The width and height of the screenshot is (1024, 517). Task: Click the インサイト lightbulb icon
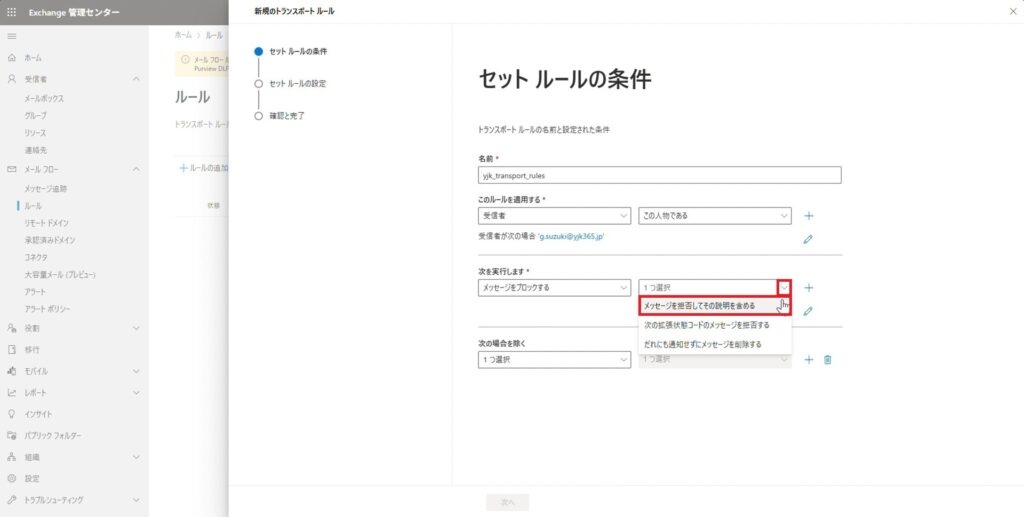[x=12, y=414]
